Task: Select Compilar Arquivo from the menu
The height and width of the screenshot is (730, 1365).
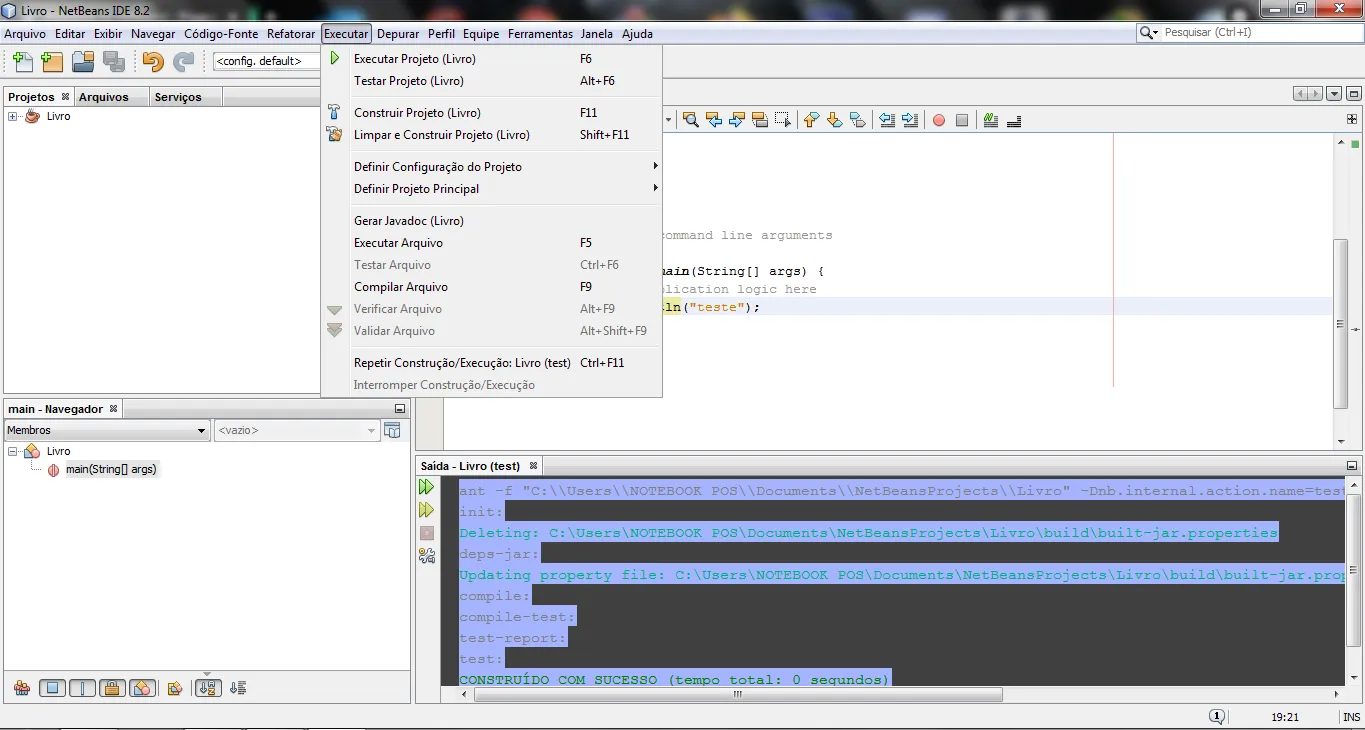Action: 400,287
